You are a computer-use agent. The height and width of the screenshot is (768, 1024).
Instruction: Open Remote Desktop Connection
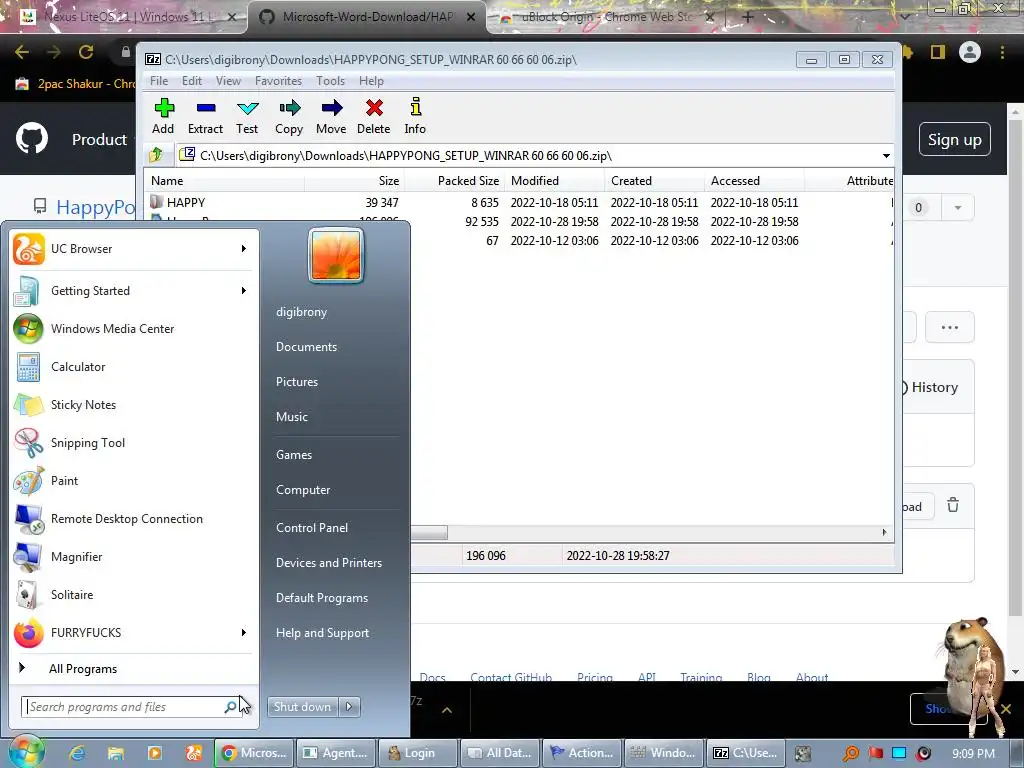pos(132,519)
